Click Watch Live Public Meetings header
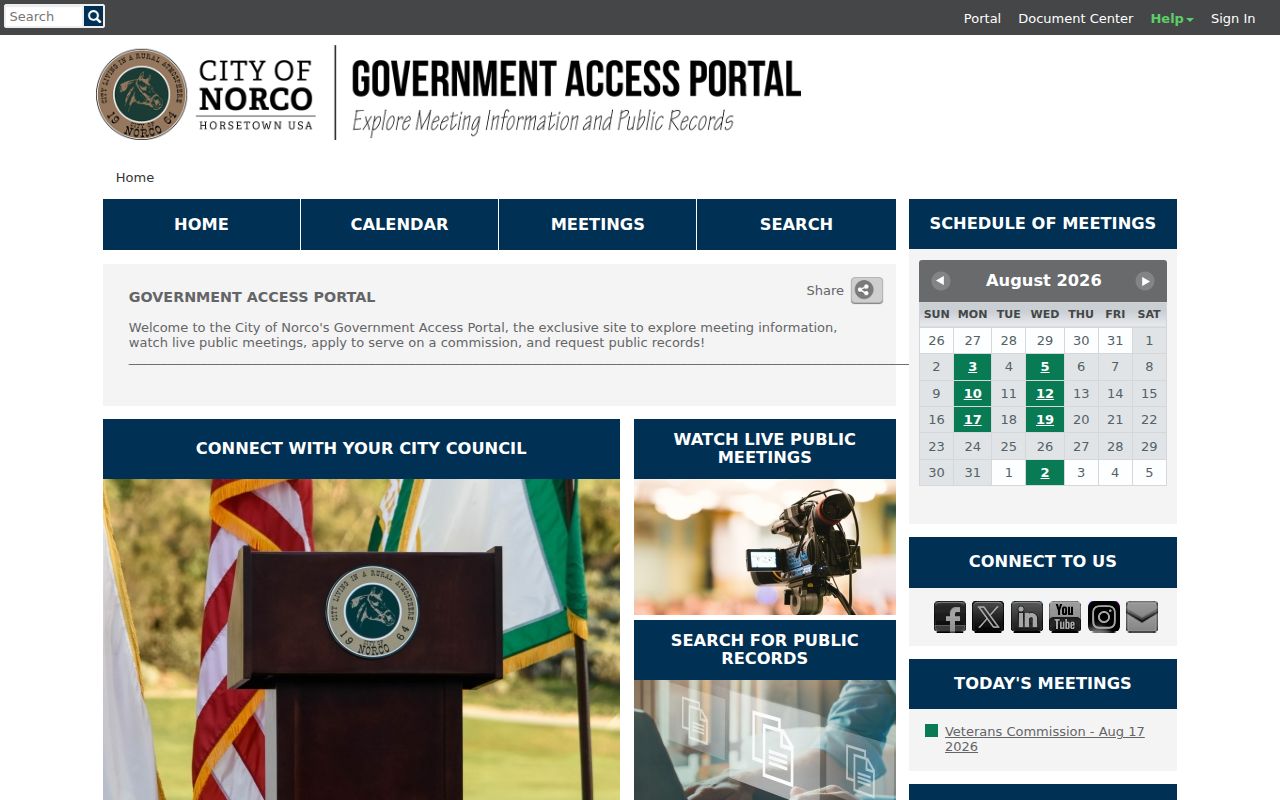Image resolution: width=1280 pixels, height=800 pixels. [765, 448]
